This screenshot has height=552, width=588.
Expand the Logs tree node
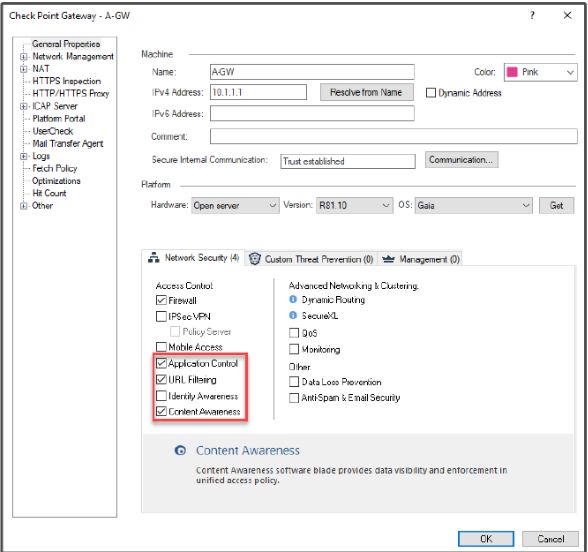pos(24,156)
